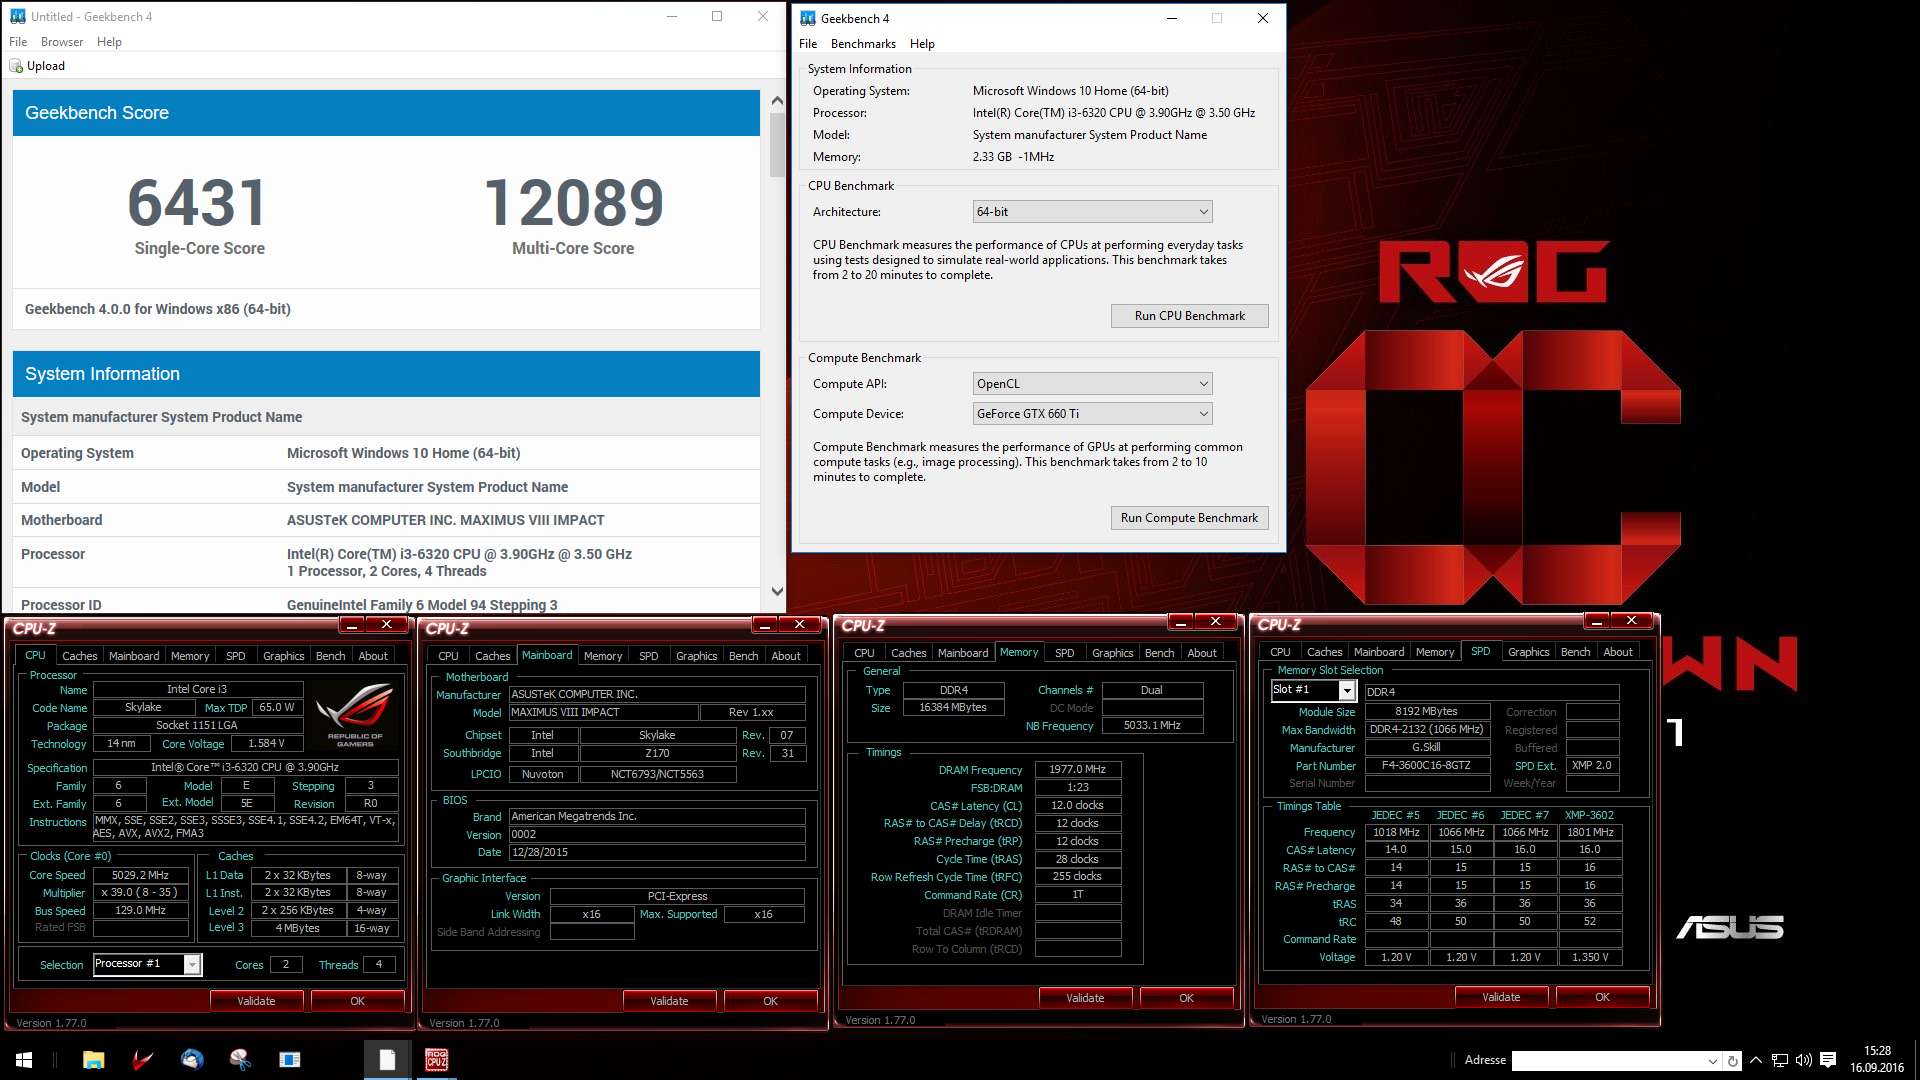Expand the taskbar Adresse field dropdown arrow
Screen dimensions: 1920x1080
click(x=1712, y=1060)
